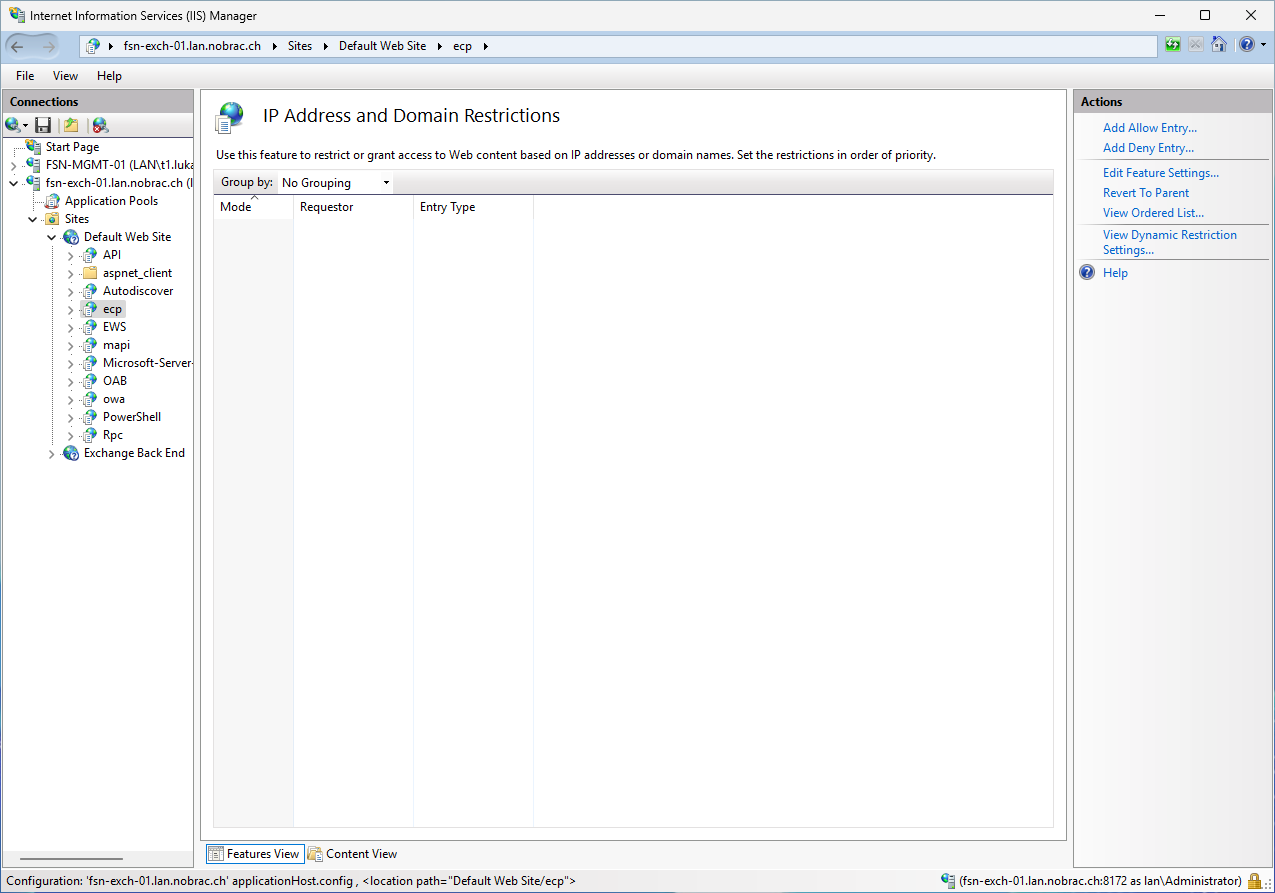Select the Microsoft-Server application node
This screenshot has width=1275, height=893.
click(x=147, y=363)
